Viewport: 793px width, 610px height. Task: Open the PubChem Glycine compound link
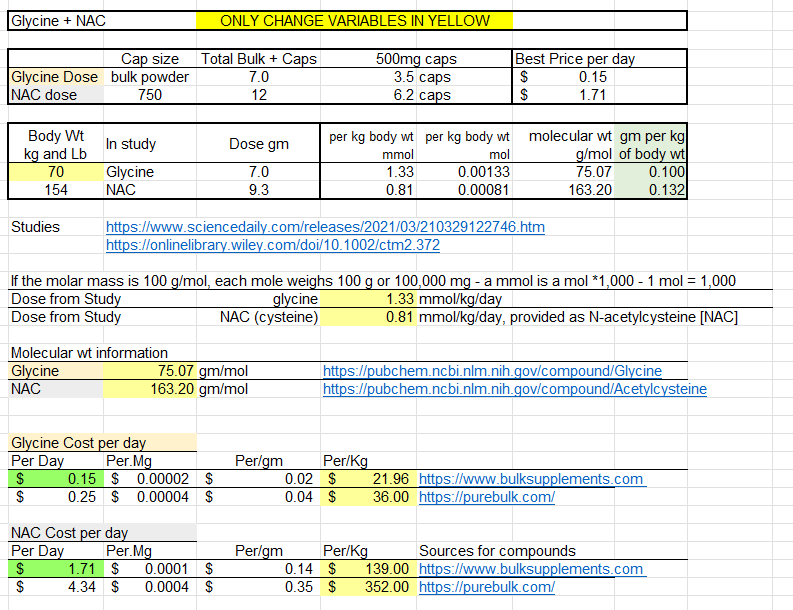pos(492,371)
